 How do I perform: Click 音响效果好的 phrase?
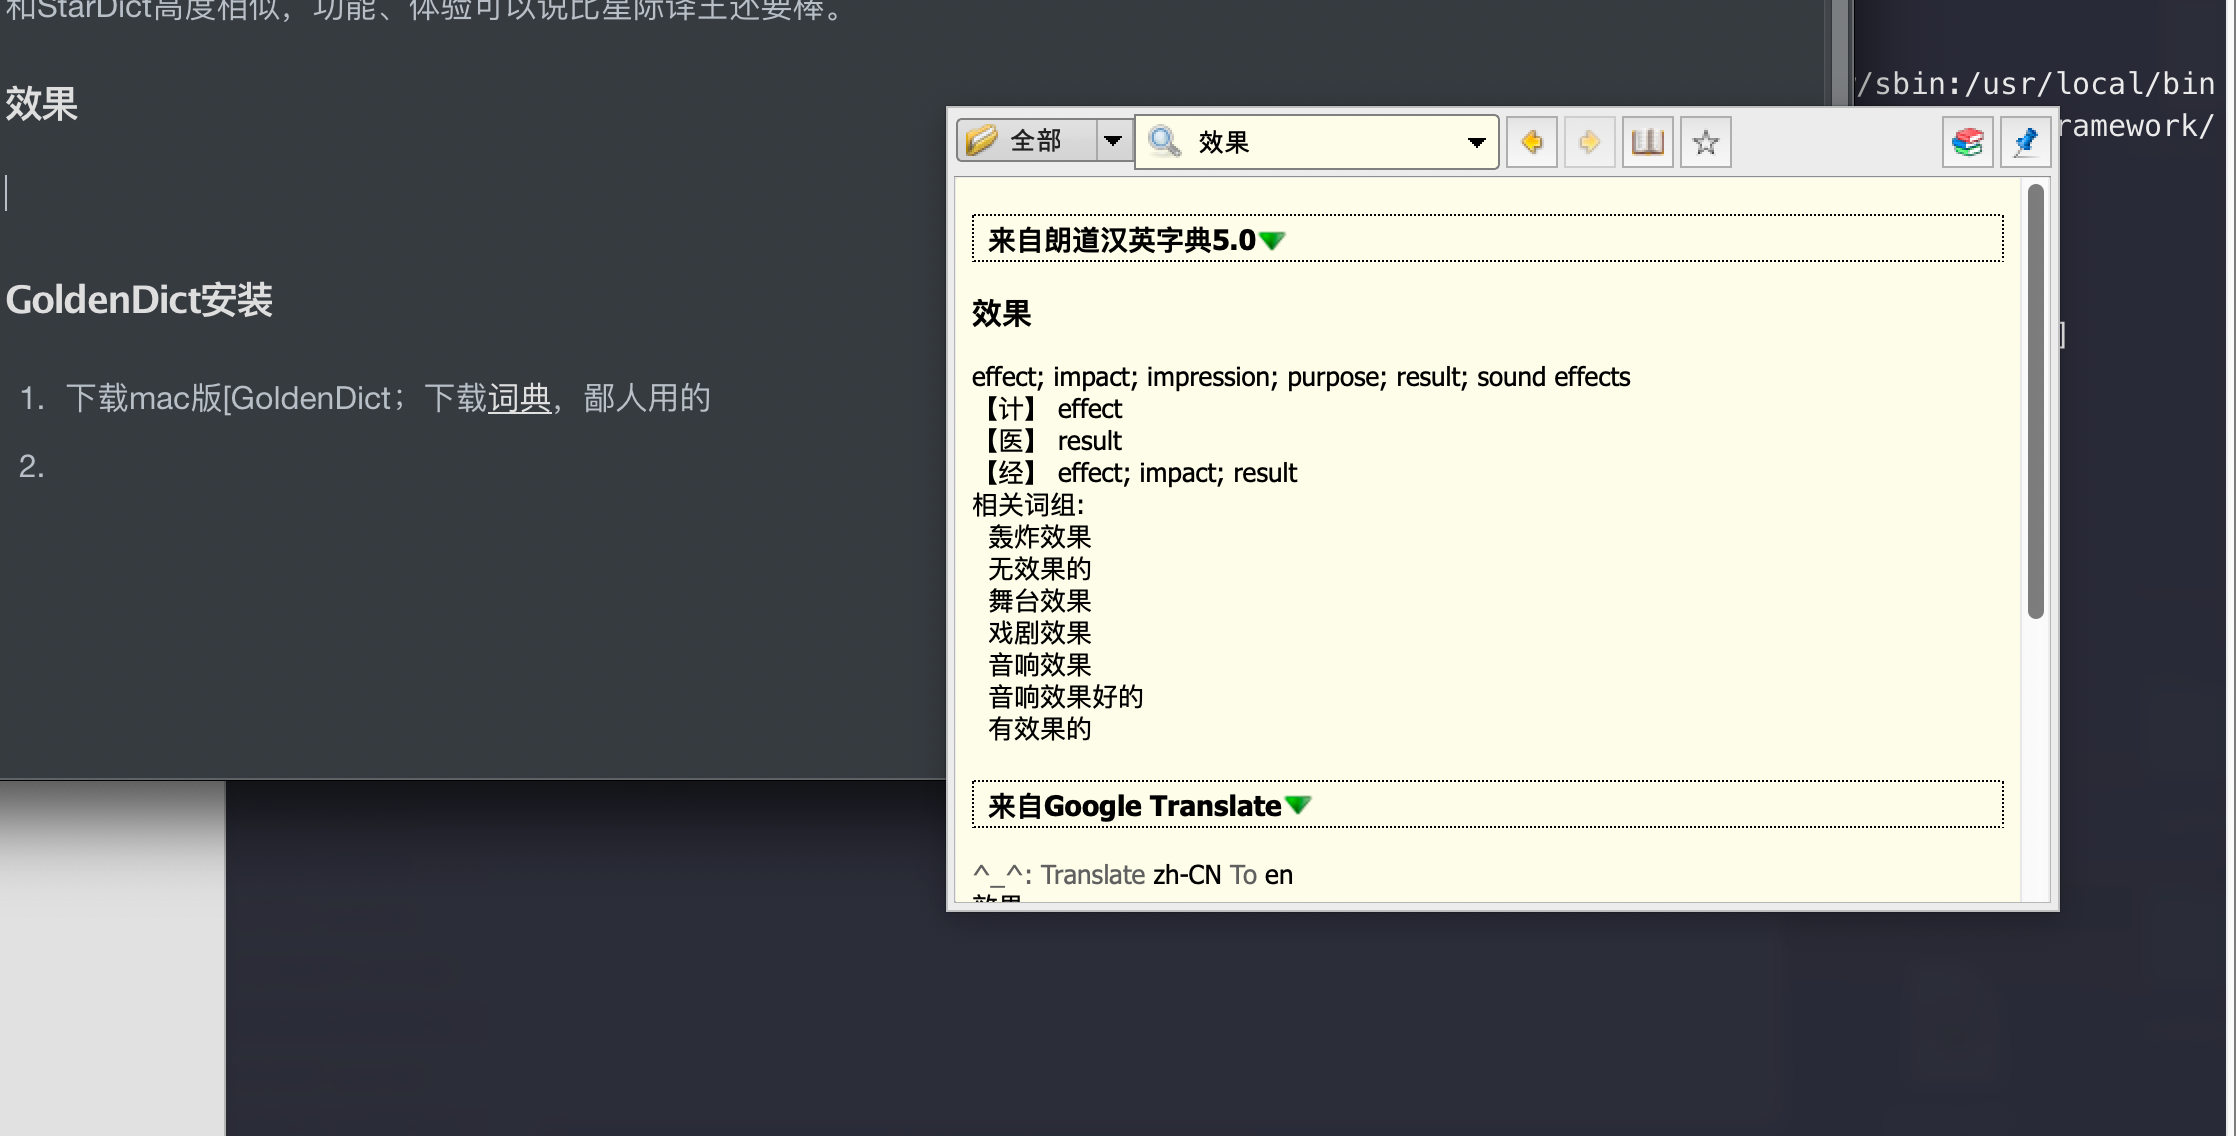[1065, 697]
